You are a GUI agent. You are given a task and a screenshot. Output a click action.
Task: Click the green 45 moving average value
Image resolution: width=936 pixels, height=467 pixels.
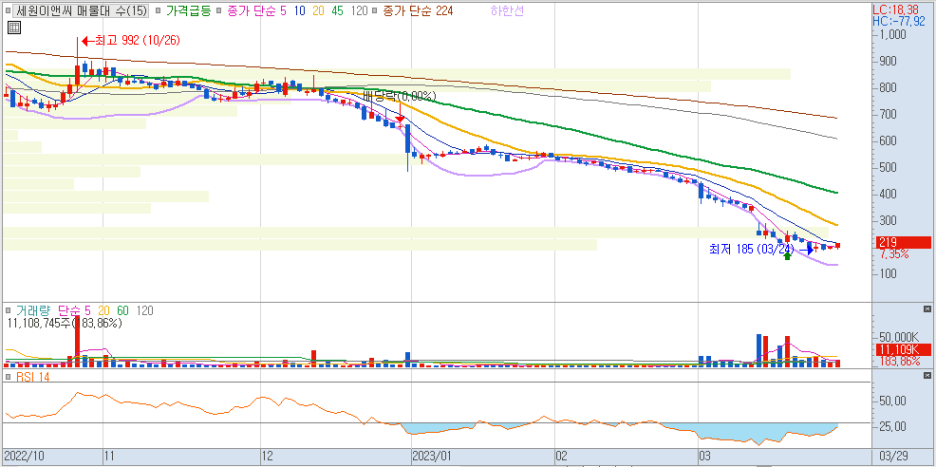pos(338,11)
